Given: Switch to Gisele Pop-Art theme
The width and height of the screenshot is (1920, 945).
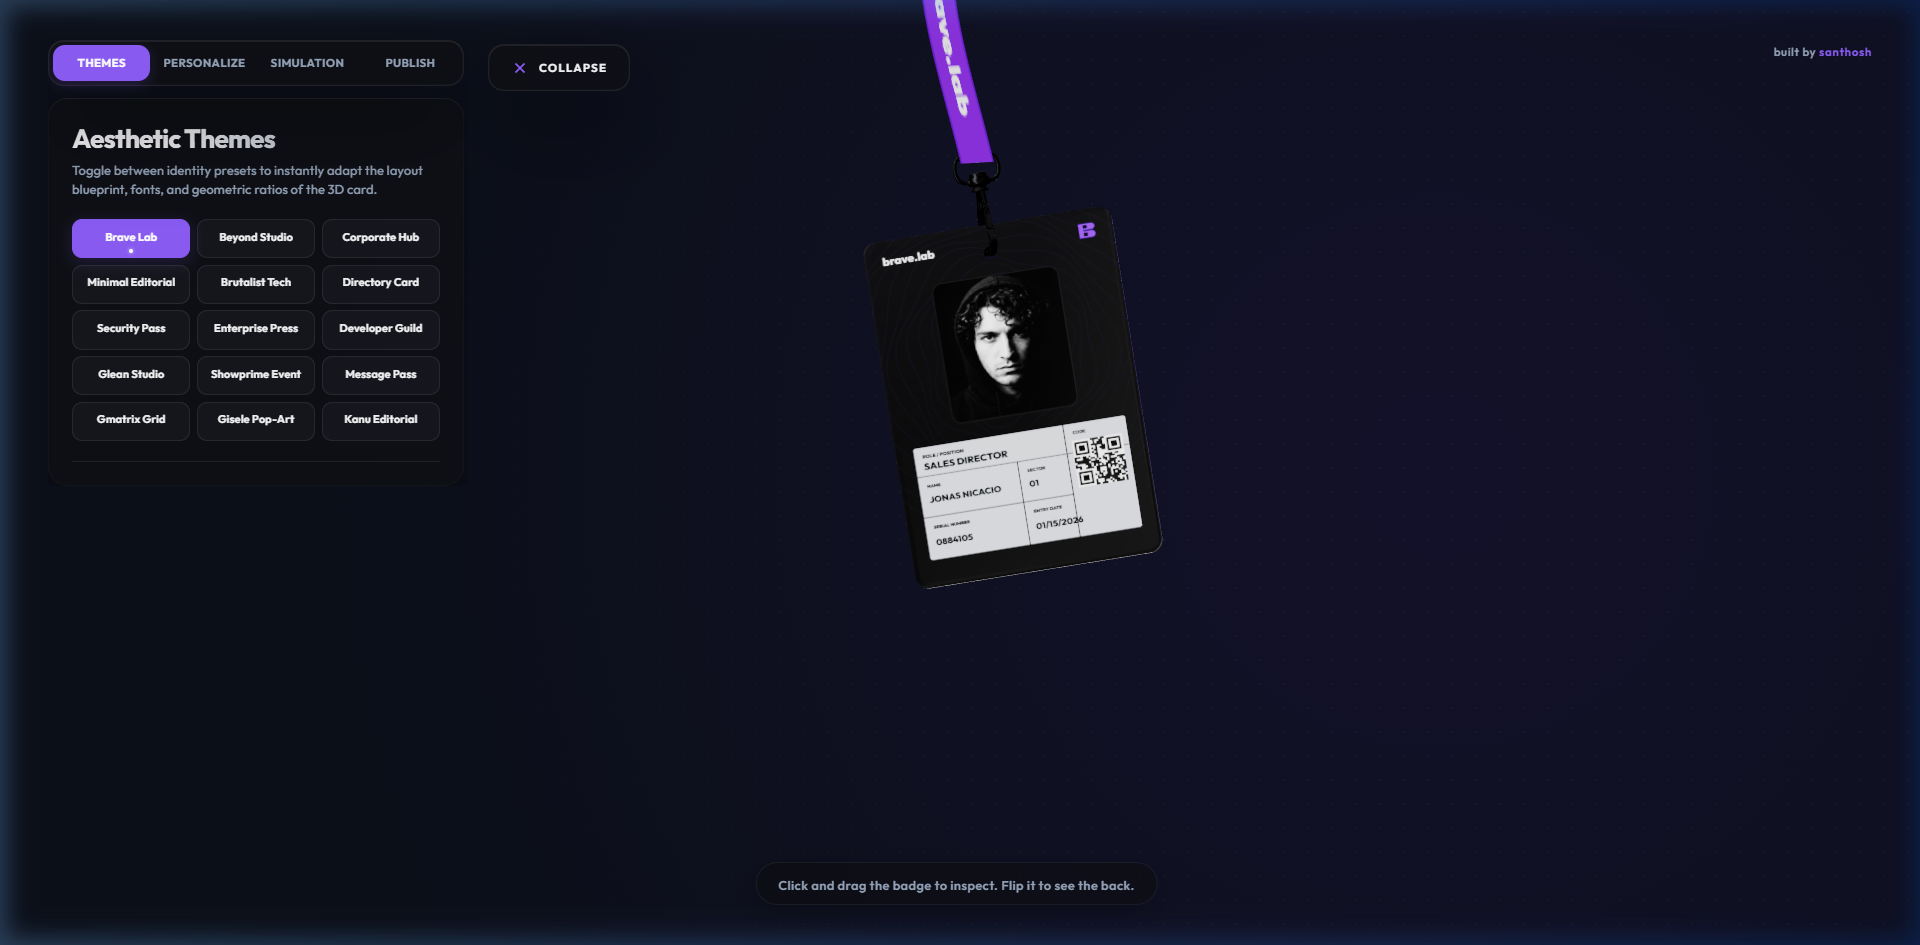Looking at the screenshot, I should [x=256, y=420].
